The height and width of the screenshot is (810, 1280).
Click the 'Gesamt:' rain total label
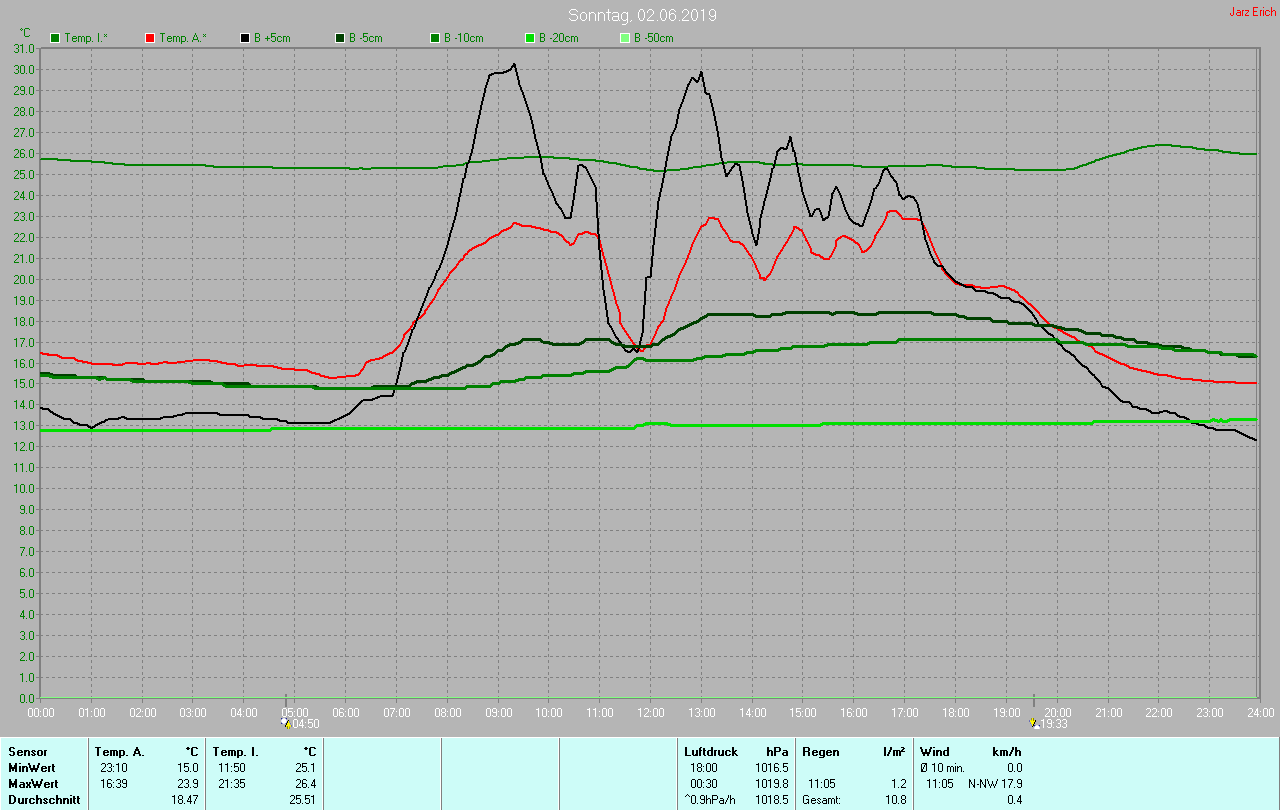click(821, 799)
